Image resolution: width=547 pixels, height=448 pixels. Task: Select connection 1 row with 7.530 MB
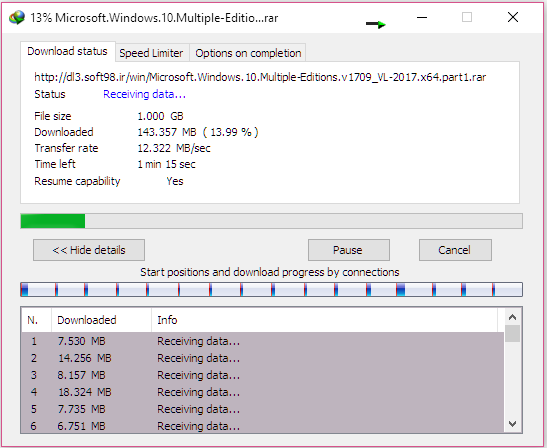tap(263, 341)
